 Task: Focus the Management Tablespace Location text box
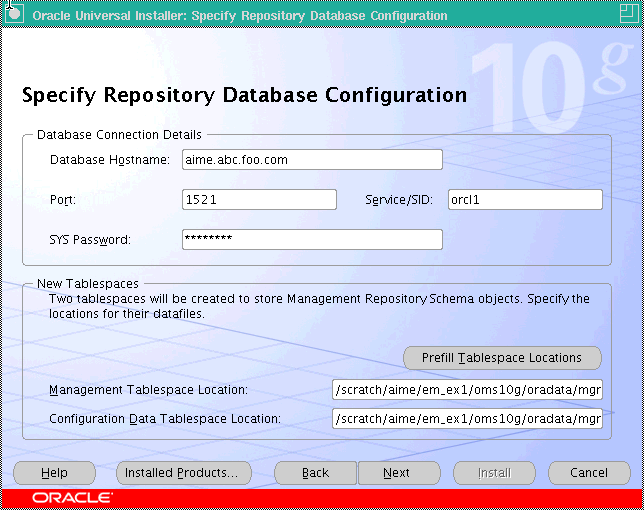tap(468, 390)
